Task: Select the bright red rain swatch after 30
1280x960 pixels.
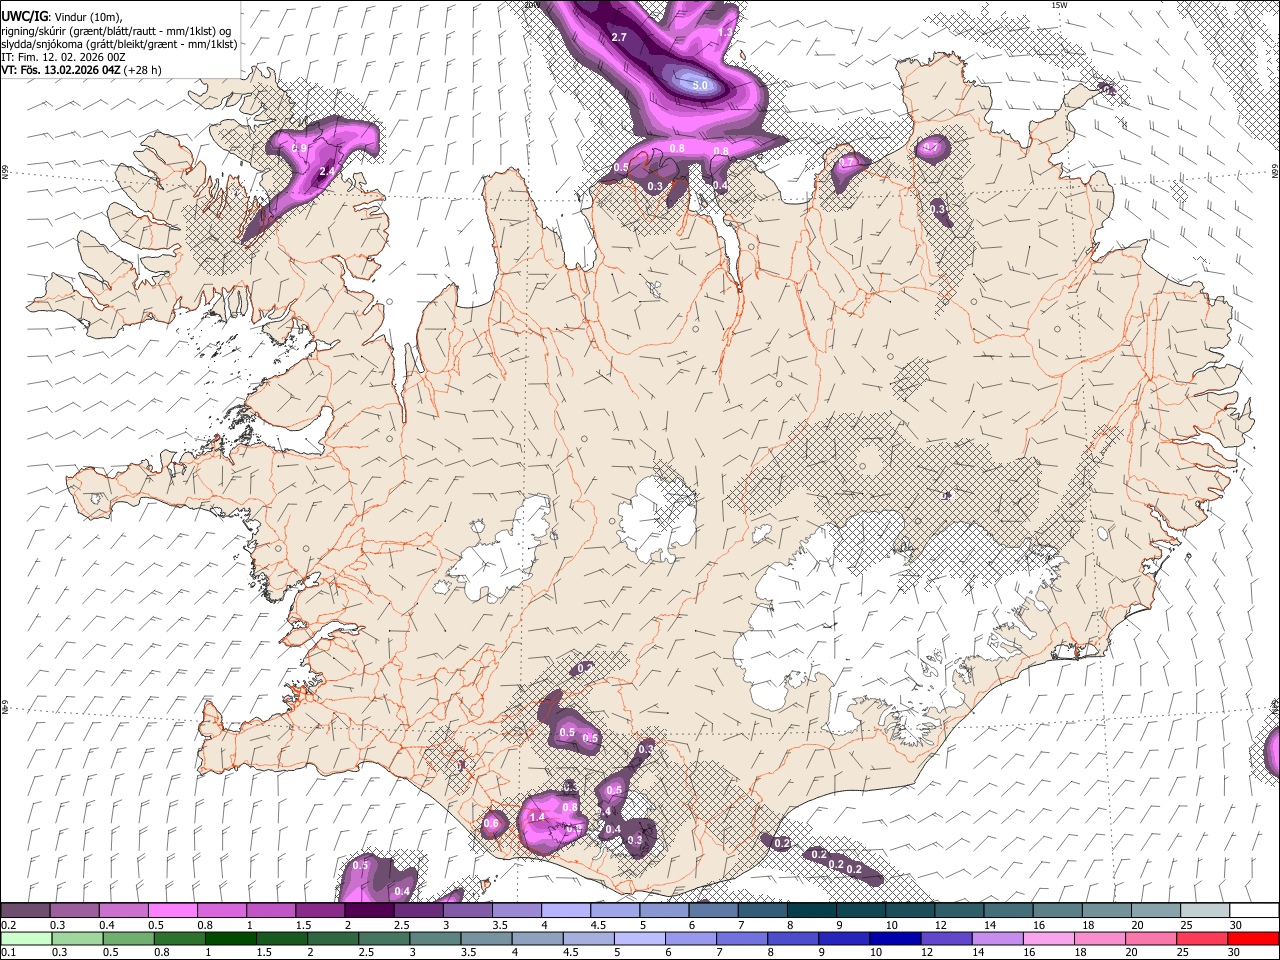Action: pos(1253,938)
